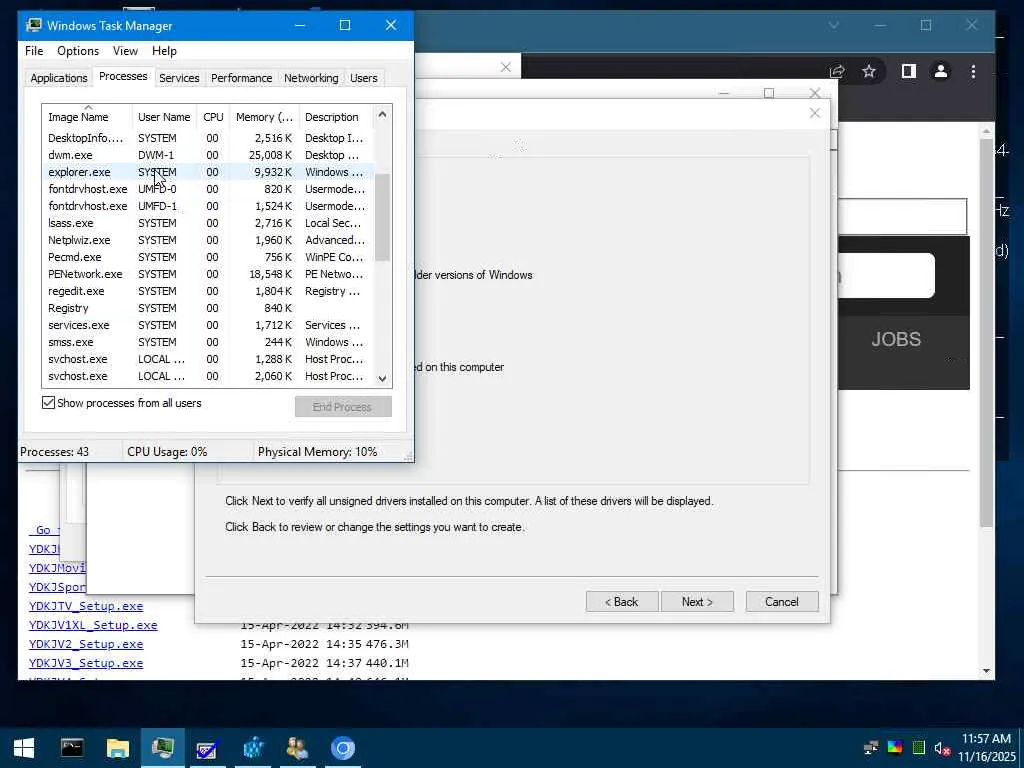Click the Chromium browser taskbar icon
The width and height of the screenshot is (1024, 768).
click(x=342, y=748)
